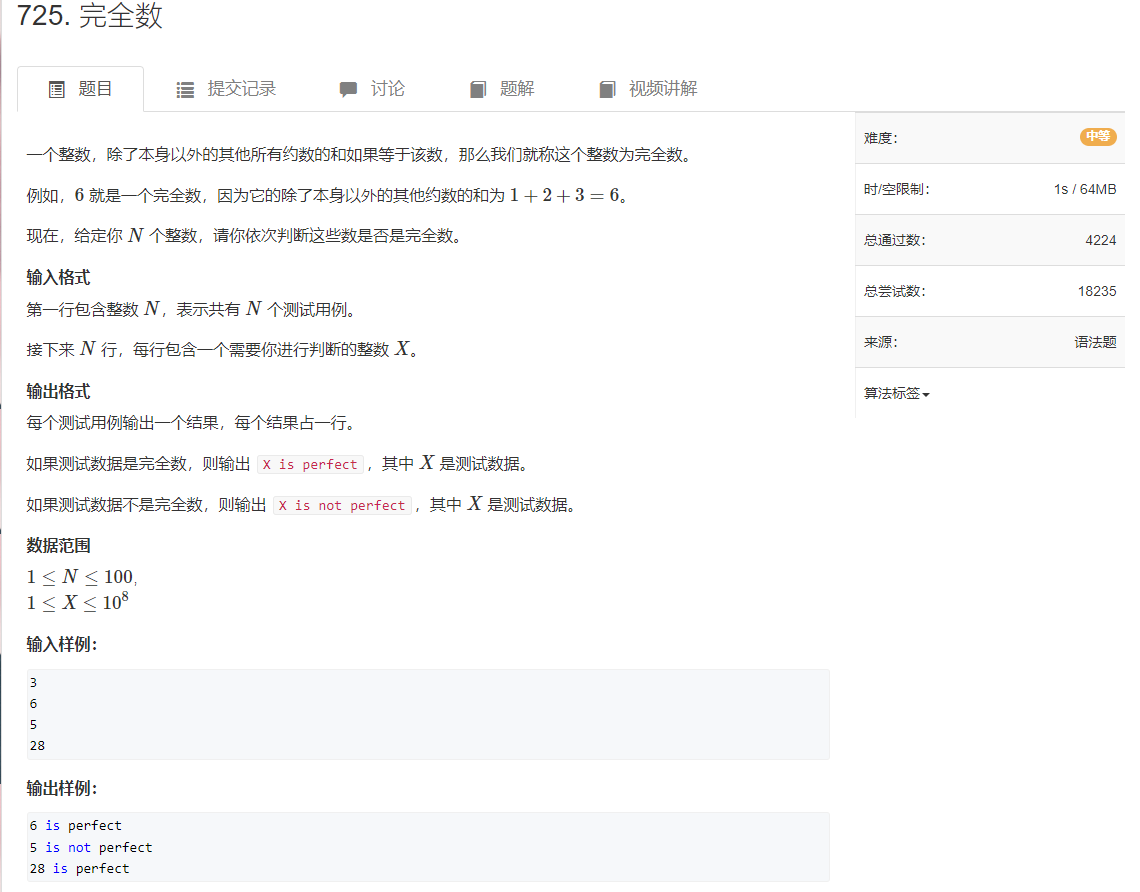Click the inline code 'X is not perfect'
The image size is (1140, 892).
[x=341, y=505]
